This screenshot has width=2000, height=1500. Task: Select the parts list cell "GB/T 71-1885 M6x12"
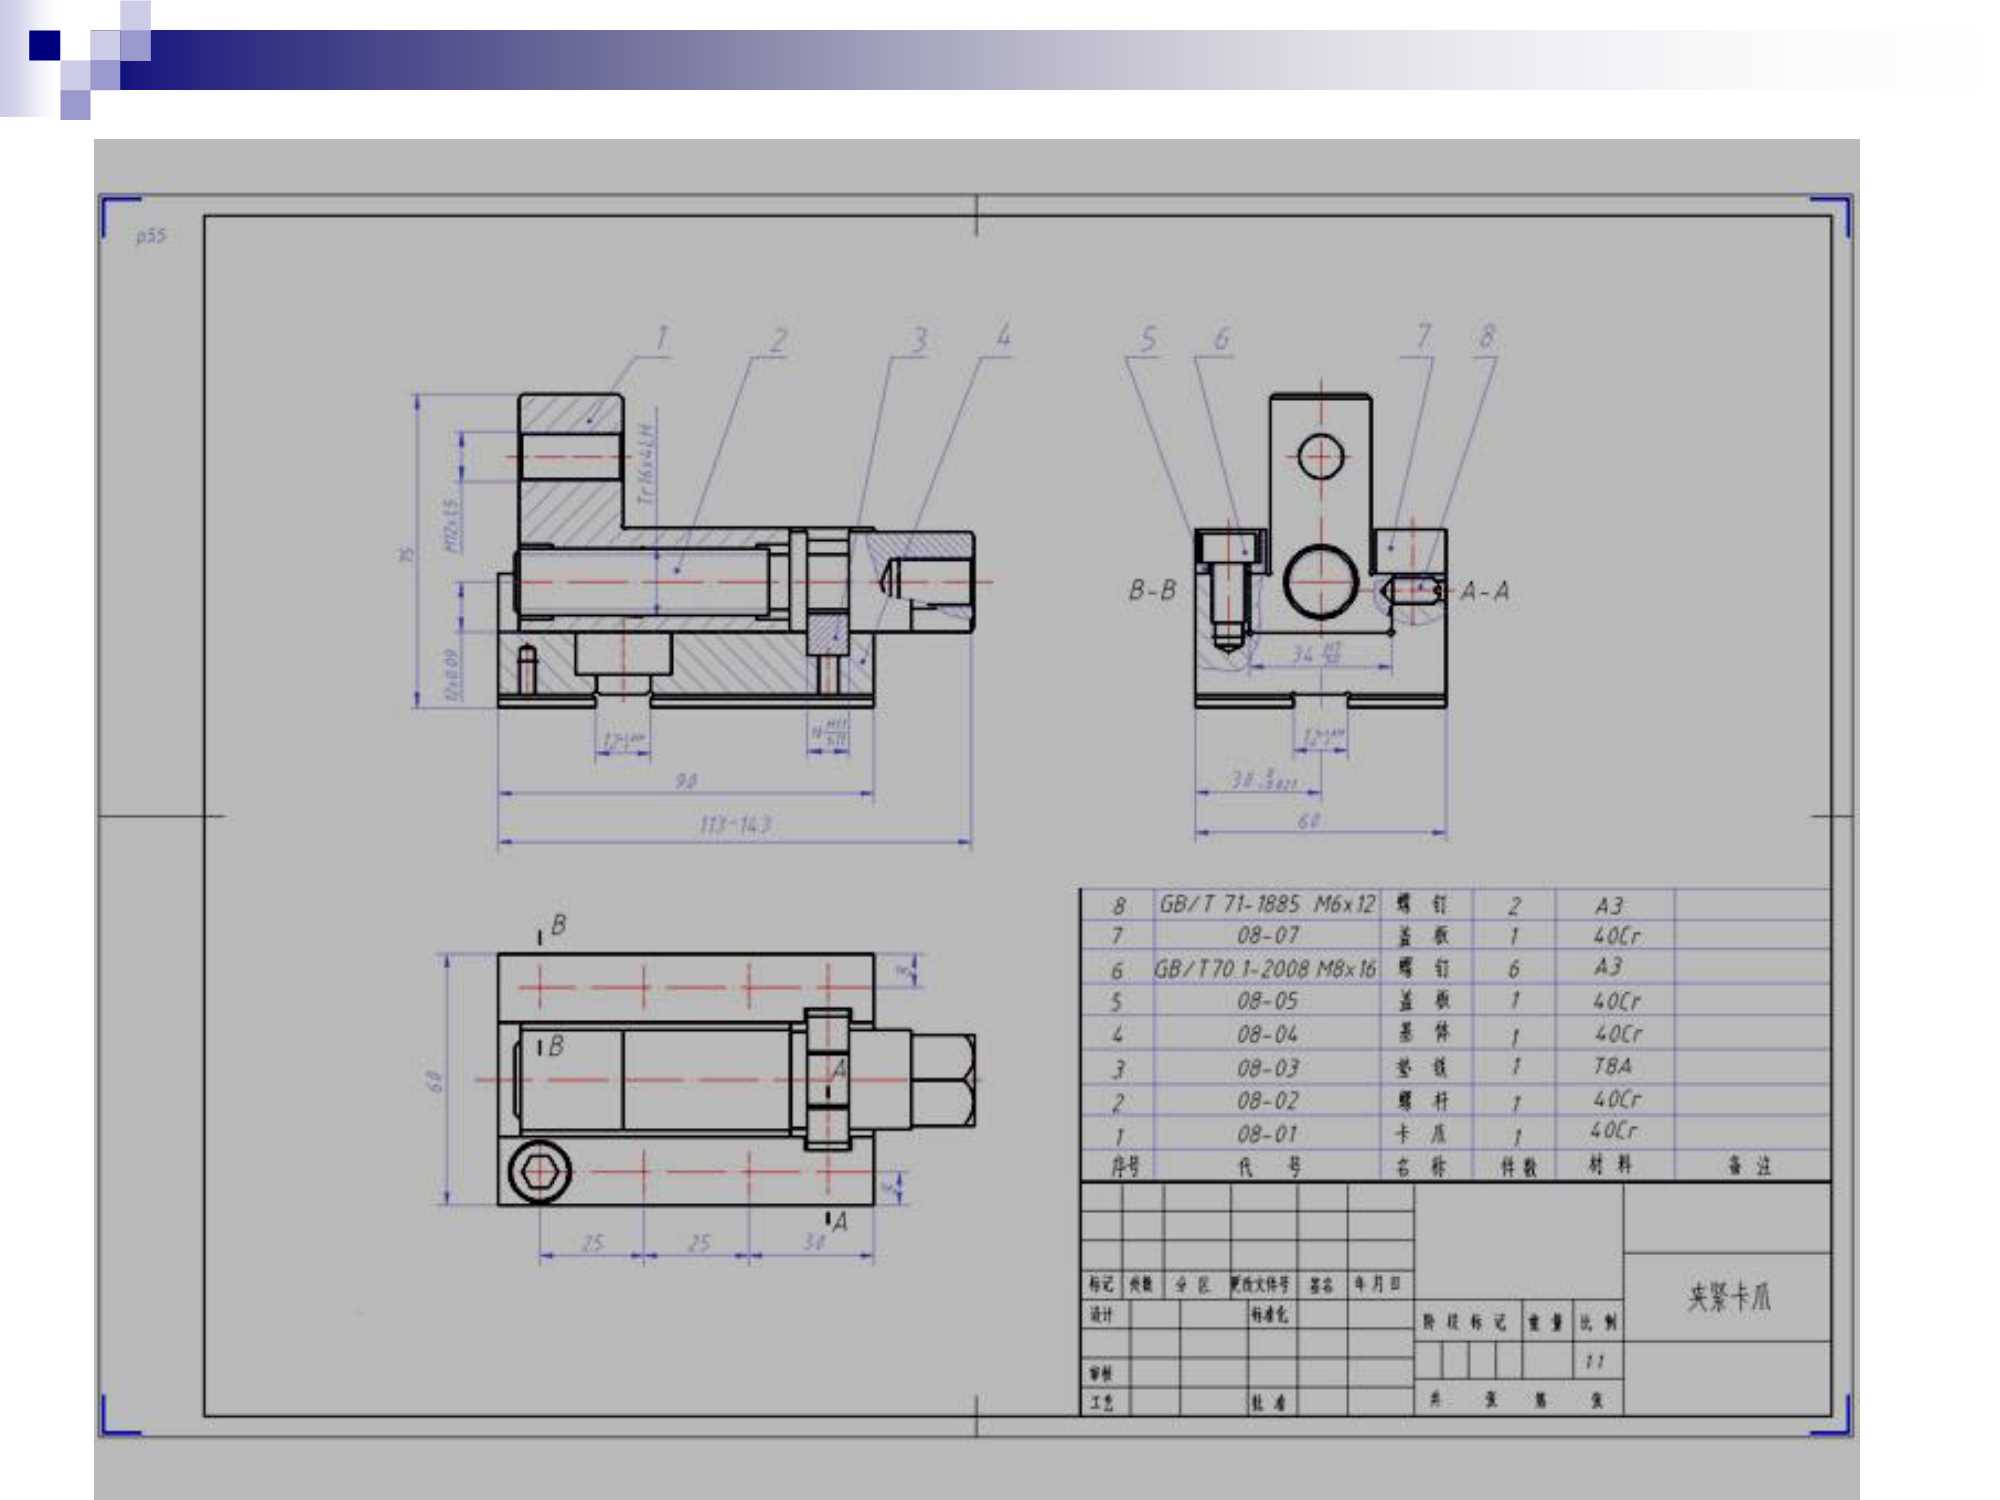pos(1267,904)
